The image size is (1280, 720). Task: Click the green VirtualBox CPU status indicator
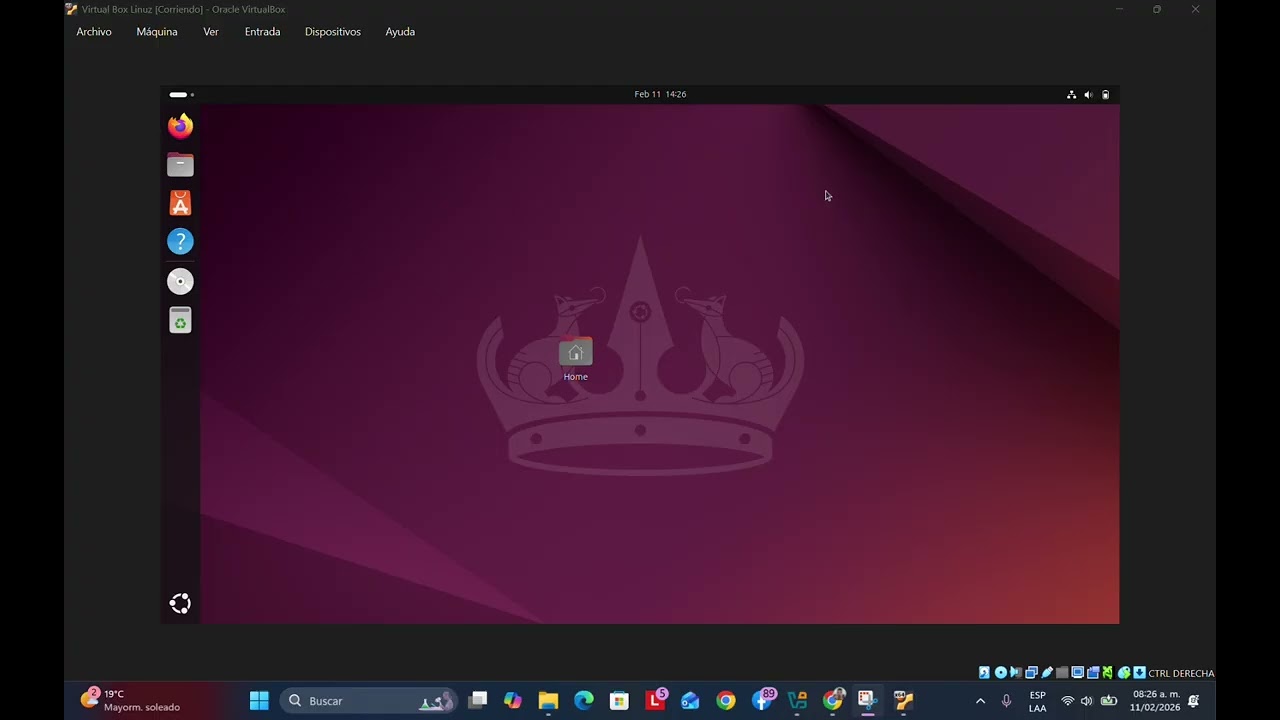click(x=1108, y=673)
